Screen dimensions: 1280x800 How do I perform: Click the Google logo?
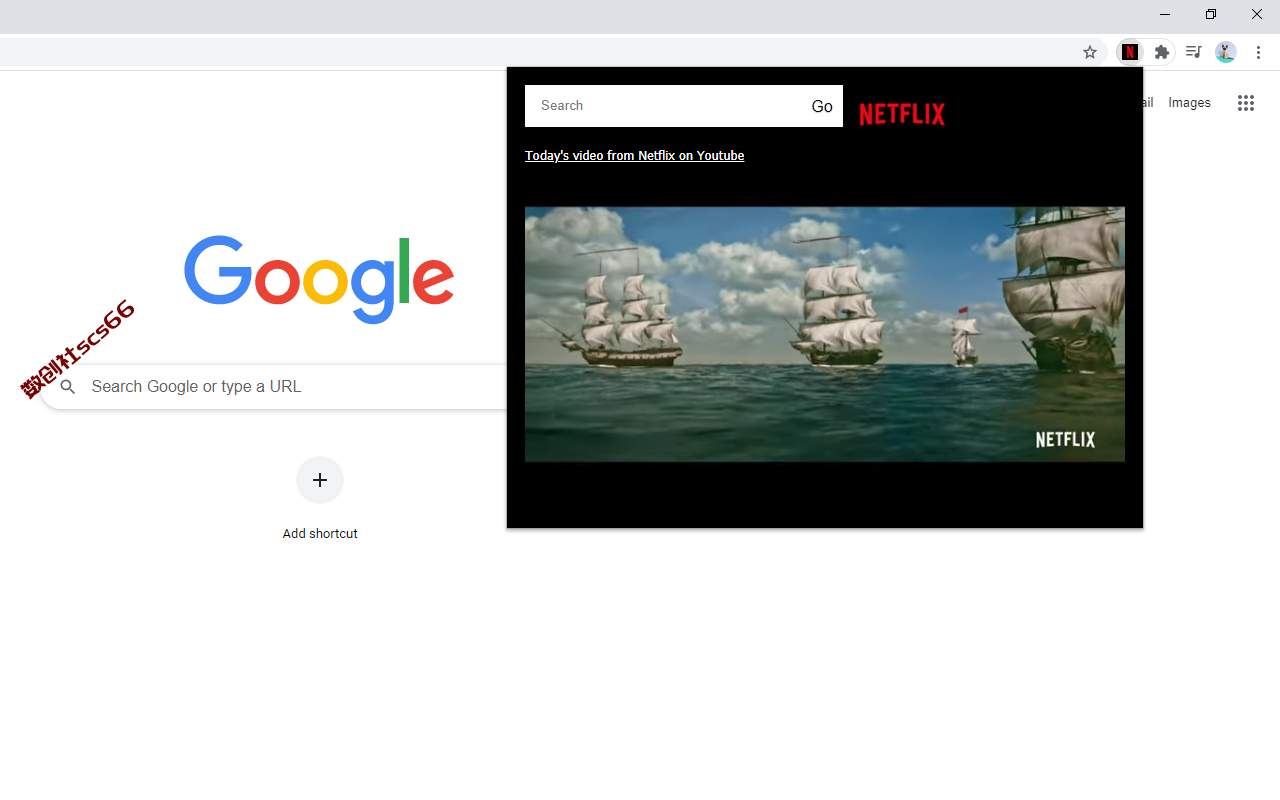(x=319, y=279)
